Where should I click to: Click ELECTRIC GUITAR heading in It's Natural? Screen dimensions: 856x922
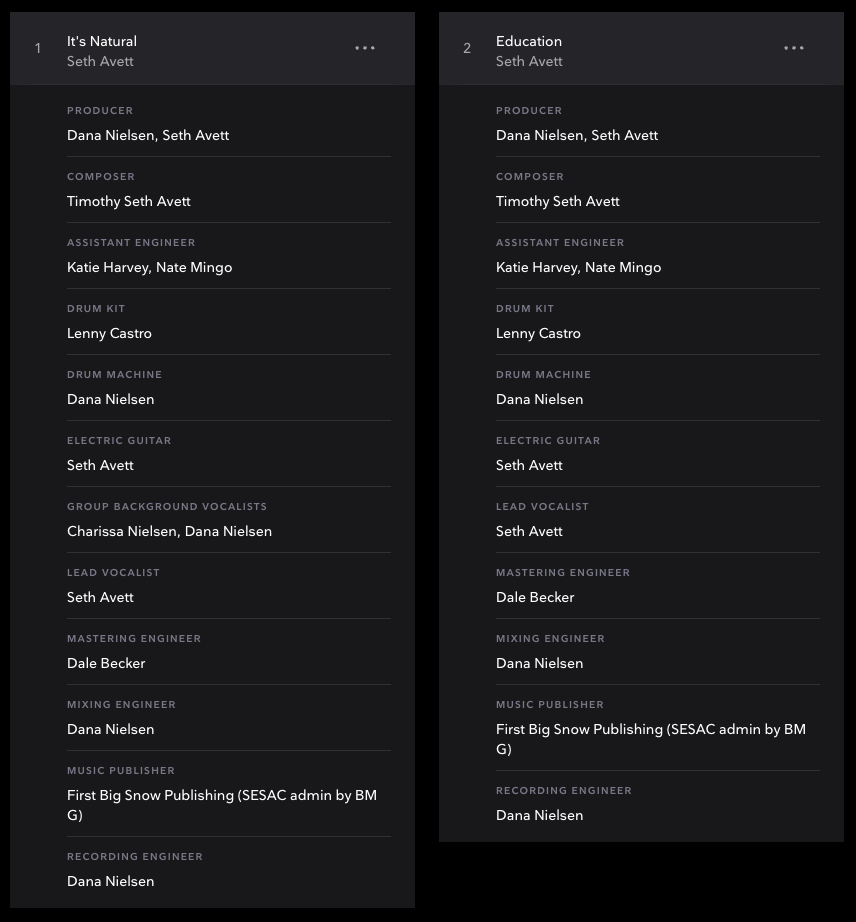point(119,440)
